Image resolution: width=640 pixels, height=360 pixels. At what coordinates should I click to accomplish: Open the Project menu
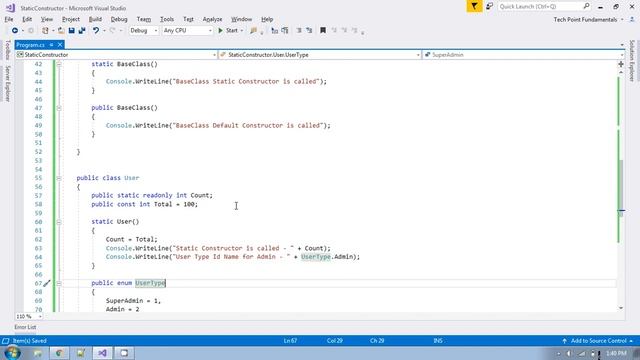[71, 19]
